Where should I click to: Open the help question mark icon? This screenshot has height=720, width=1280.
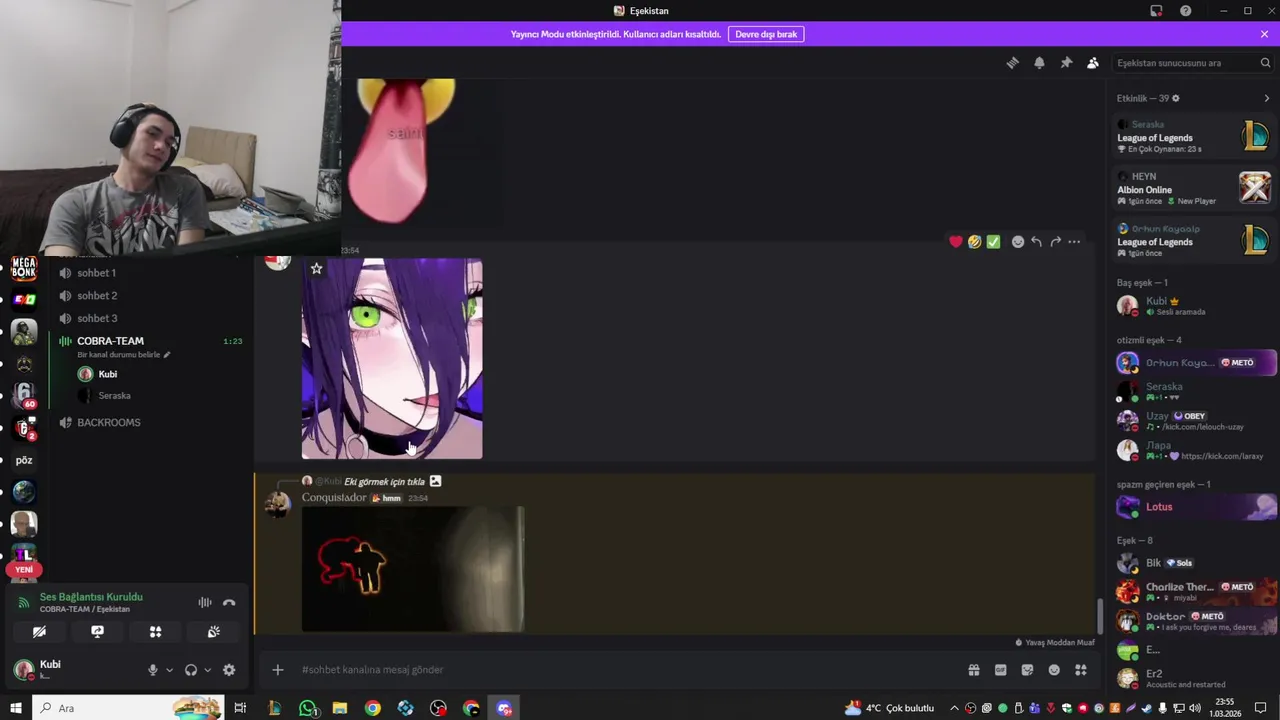[x=1185, y=11]
